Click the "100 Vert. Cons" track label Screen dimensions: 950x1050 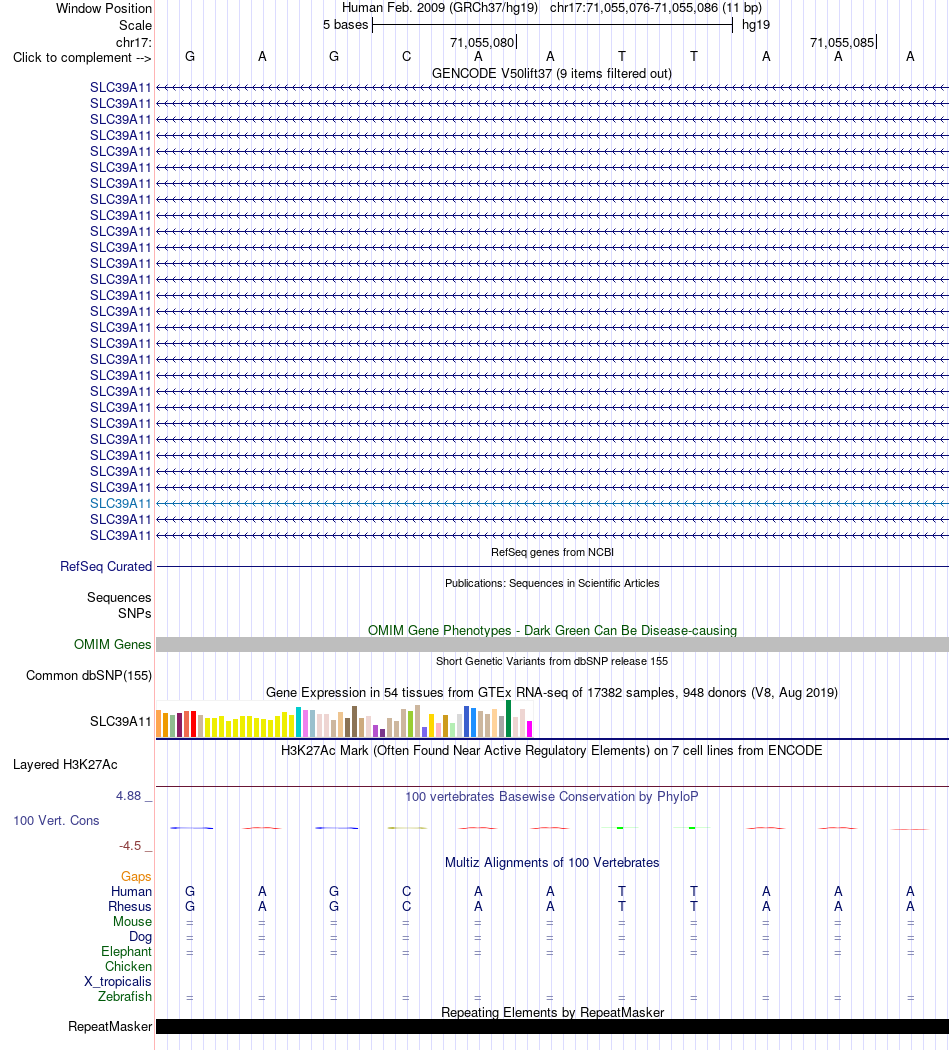click(56, 820)
